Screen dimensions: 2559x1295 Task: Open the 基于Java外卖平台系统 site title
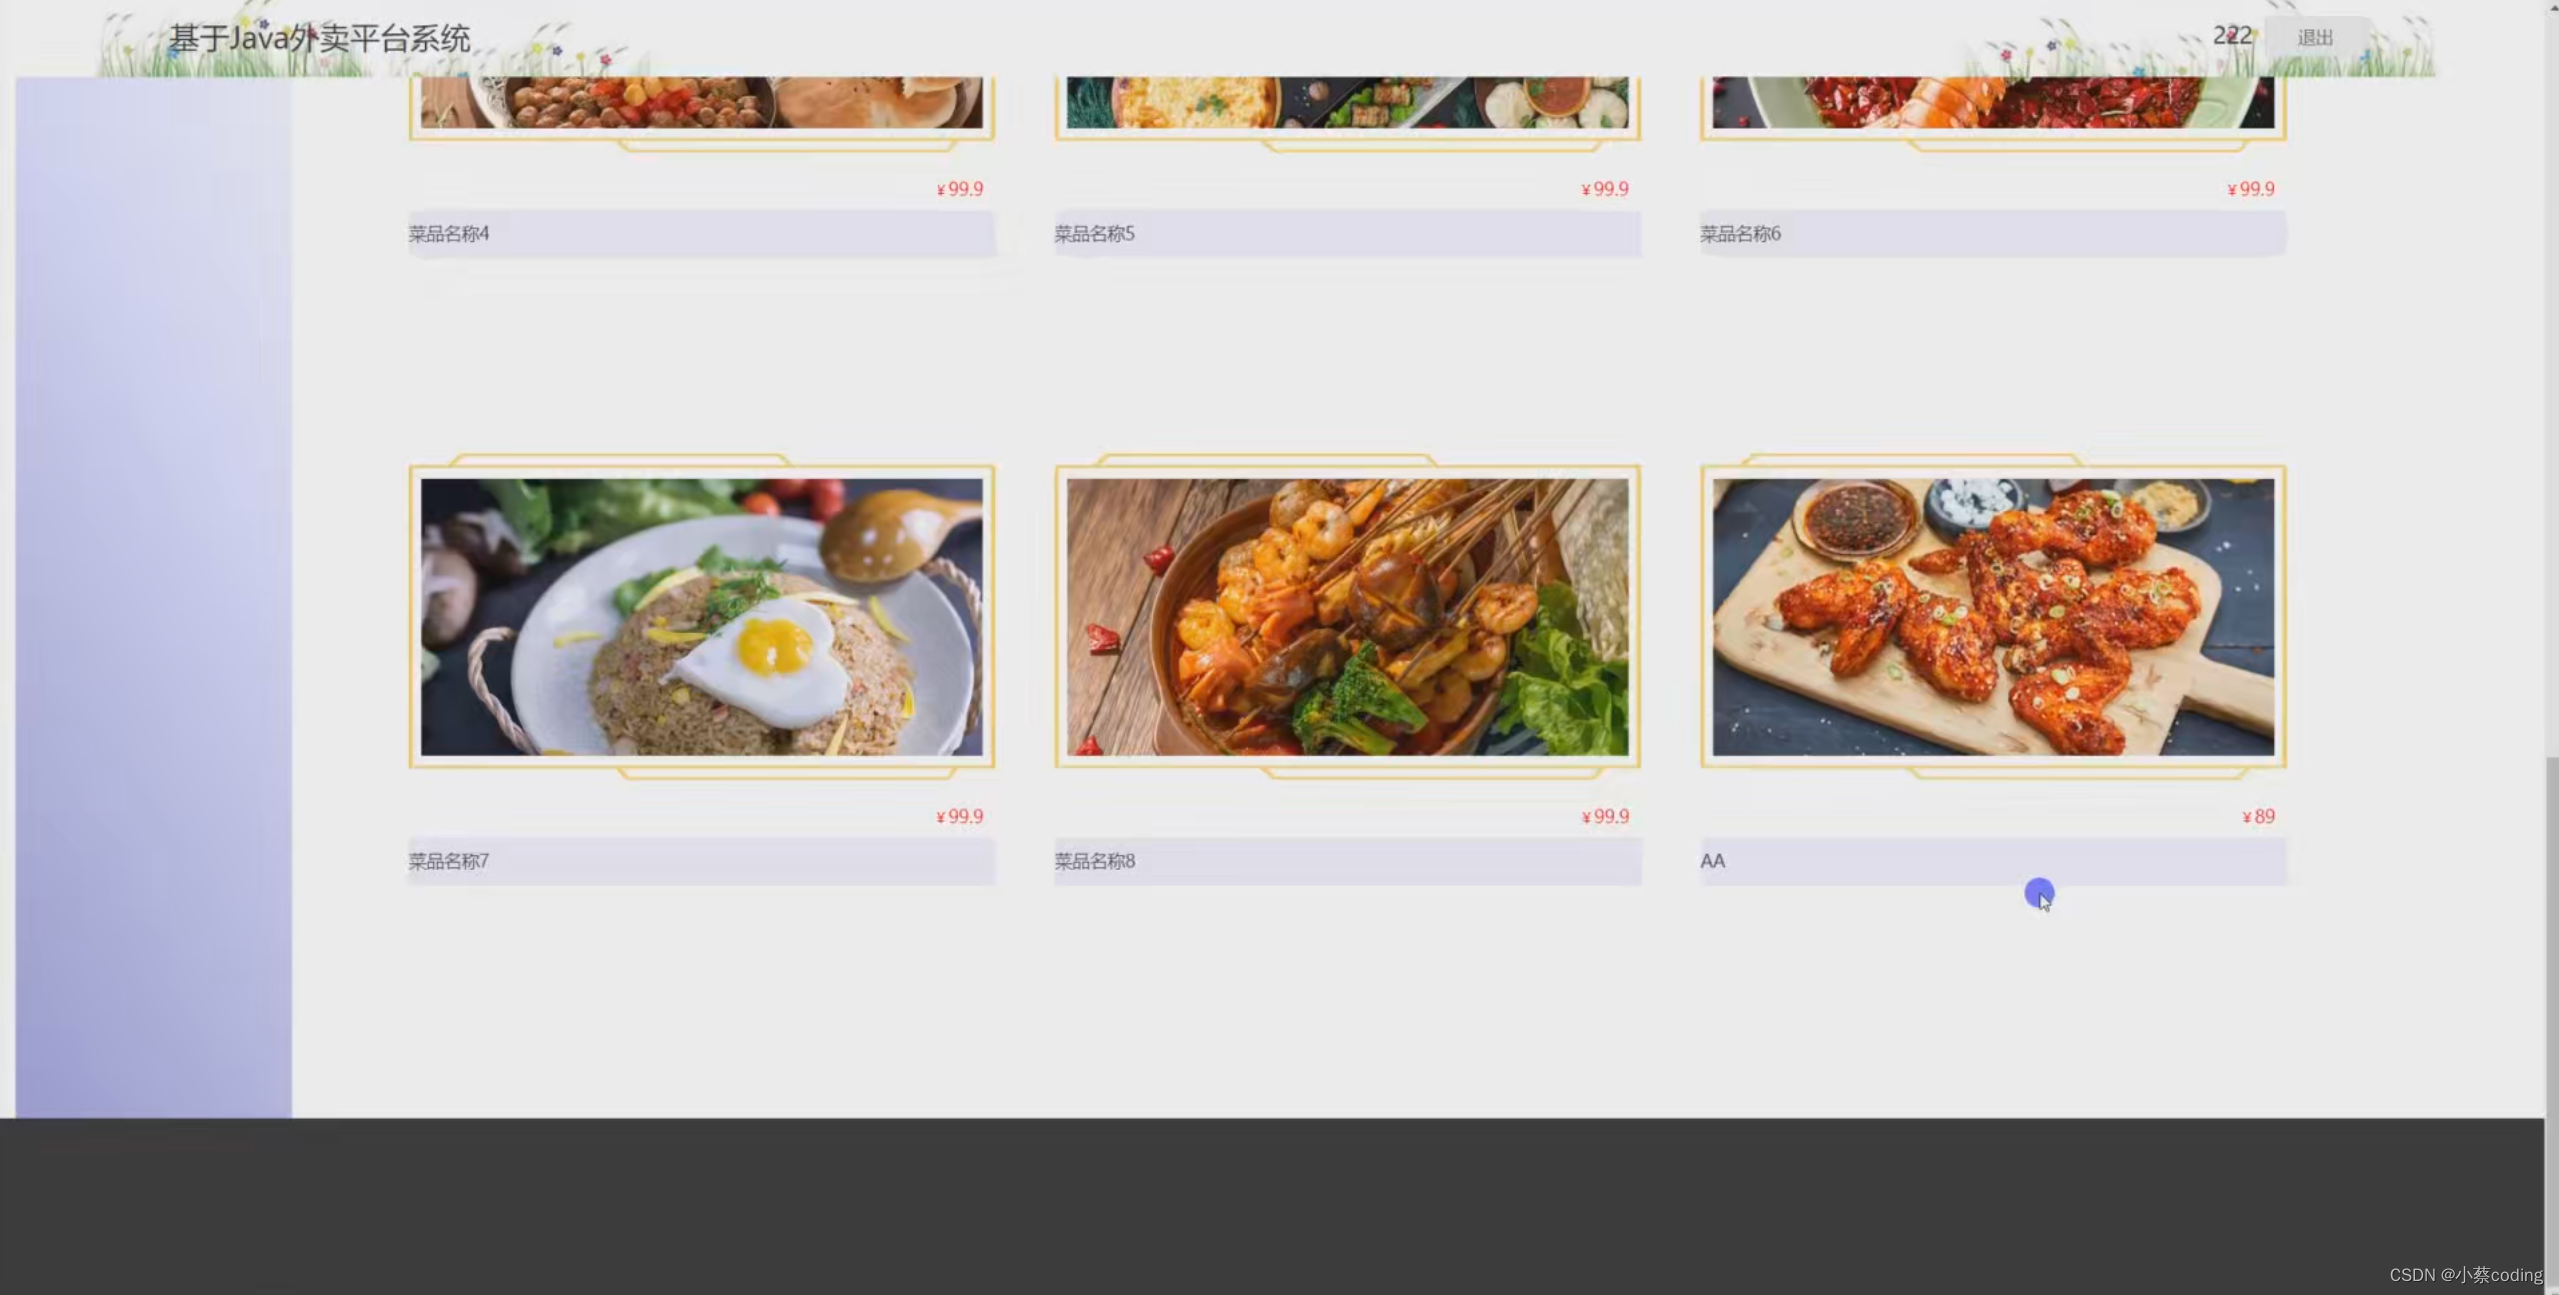click(319, 38)
